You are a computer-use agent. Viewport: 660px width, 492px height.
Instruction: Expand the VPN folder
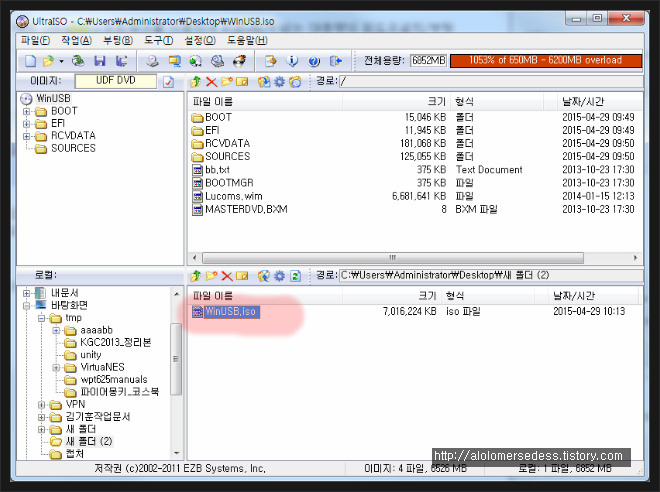click(x=41, y=405)
